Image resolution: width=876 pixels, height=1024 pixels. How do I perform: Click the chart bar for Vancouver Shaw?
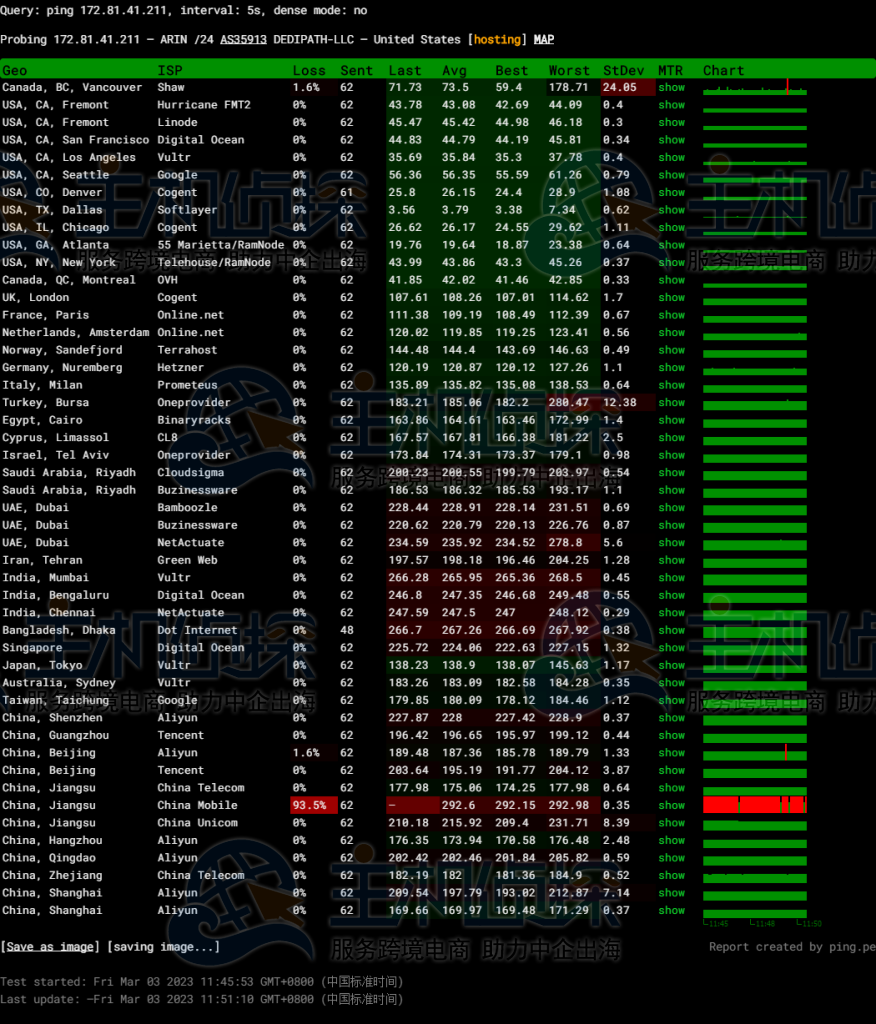pyautogui.click(x=754, y=89)
